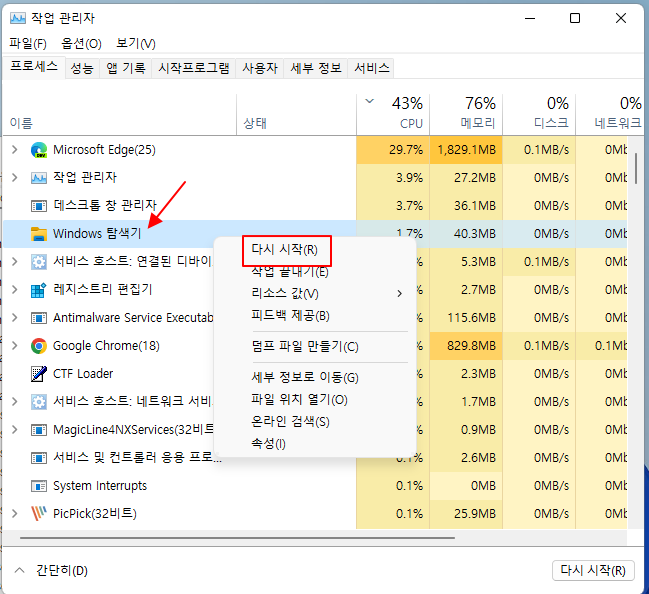Click the MagicLine4NXServices process icon
The width and height of the screenshot is (649, 594).
[39, 430]
